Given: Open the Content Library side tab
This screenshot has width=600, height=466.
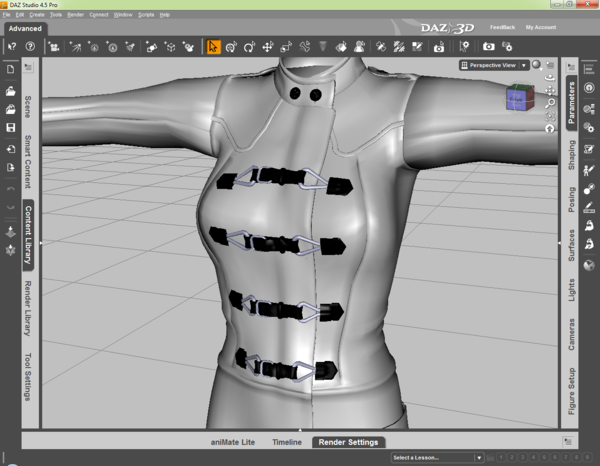Looking at the screenshot, I should point(28,236).
